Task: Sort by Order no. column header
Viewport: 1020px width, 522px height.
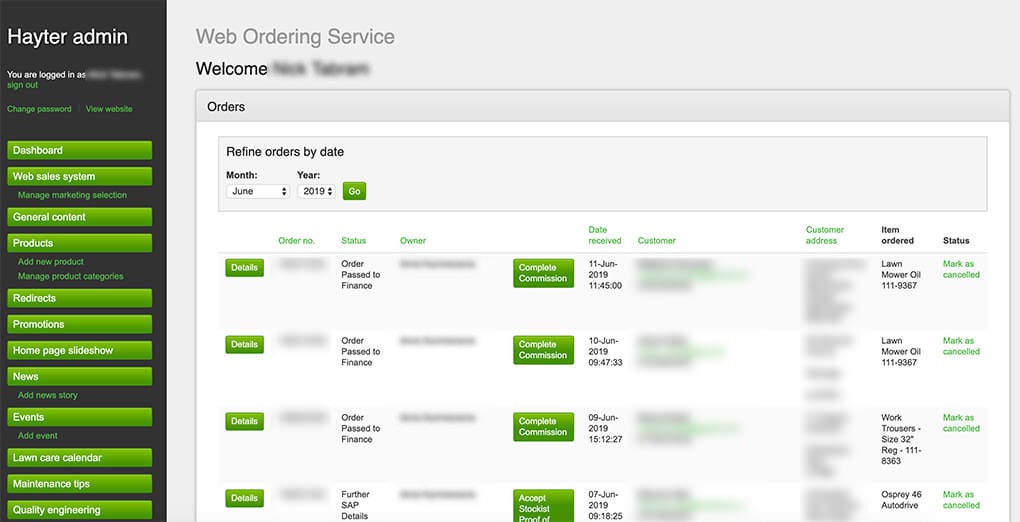Action: coord(297,241)
